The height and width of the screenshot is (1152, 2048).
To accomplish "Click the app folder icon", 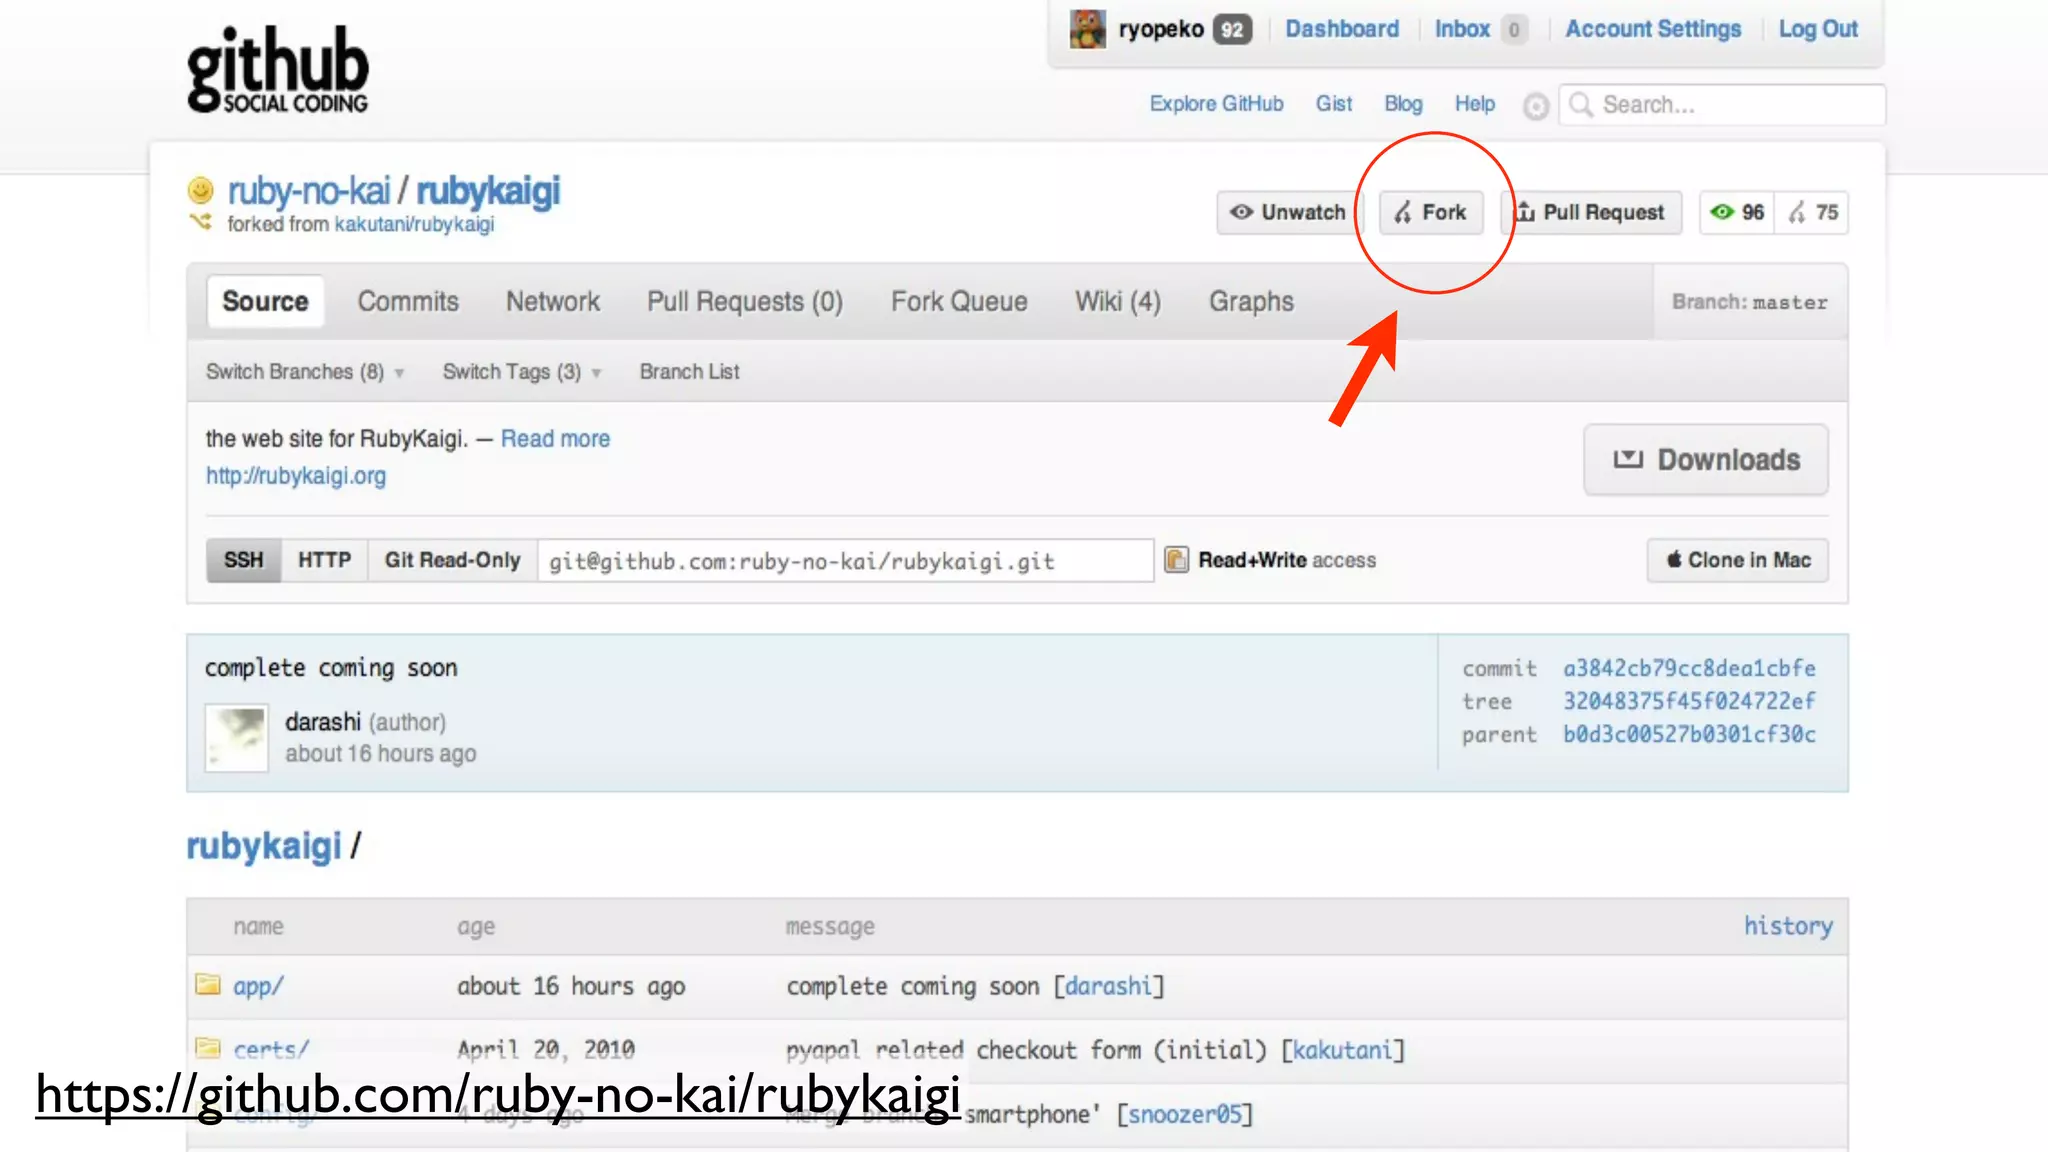I will 208,985.
